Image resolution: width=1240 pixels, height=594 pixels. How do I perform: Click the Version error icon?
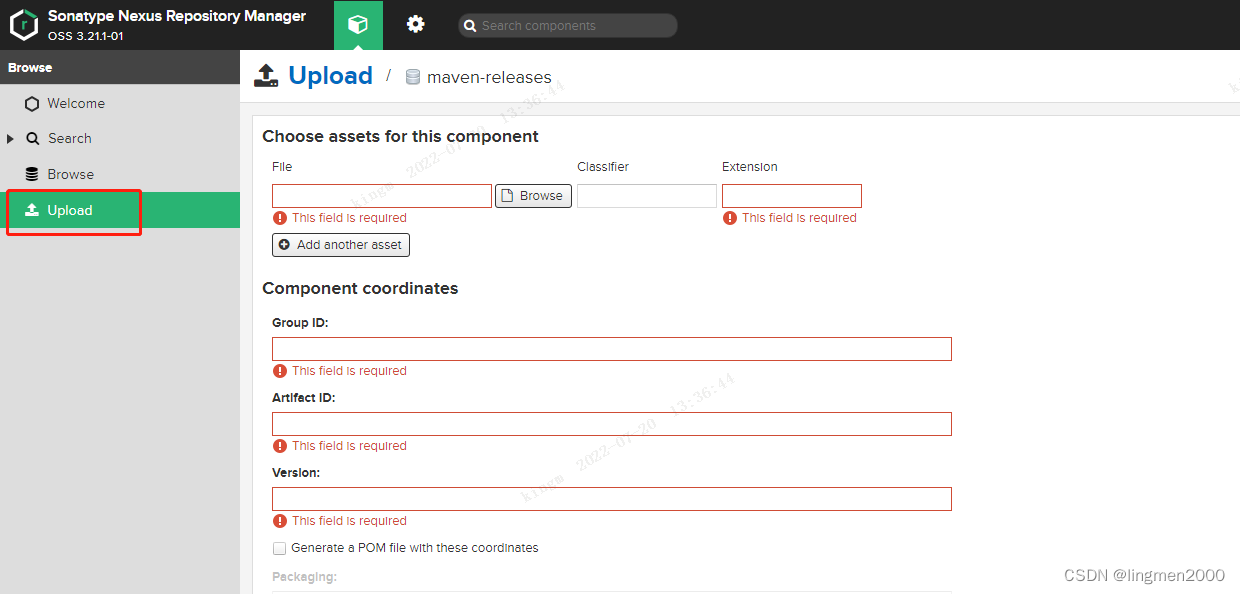point(280,521)
